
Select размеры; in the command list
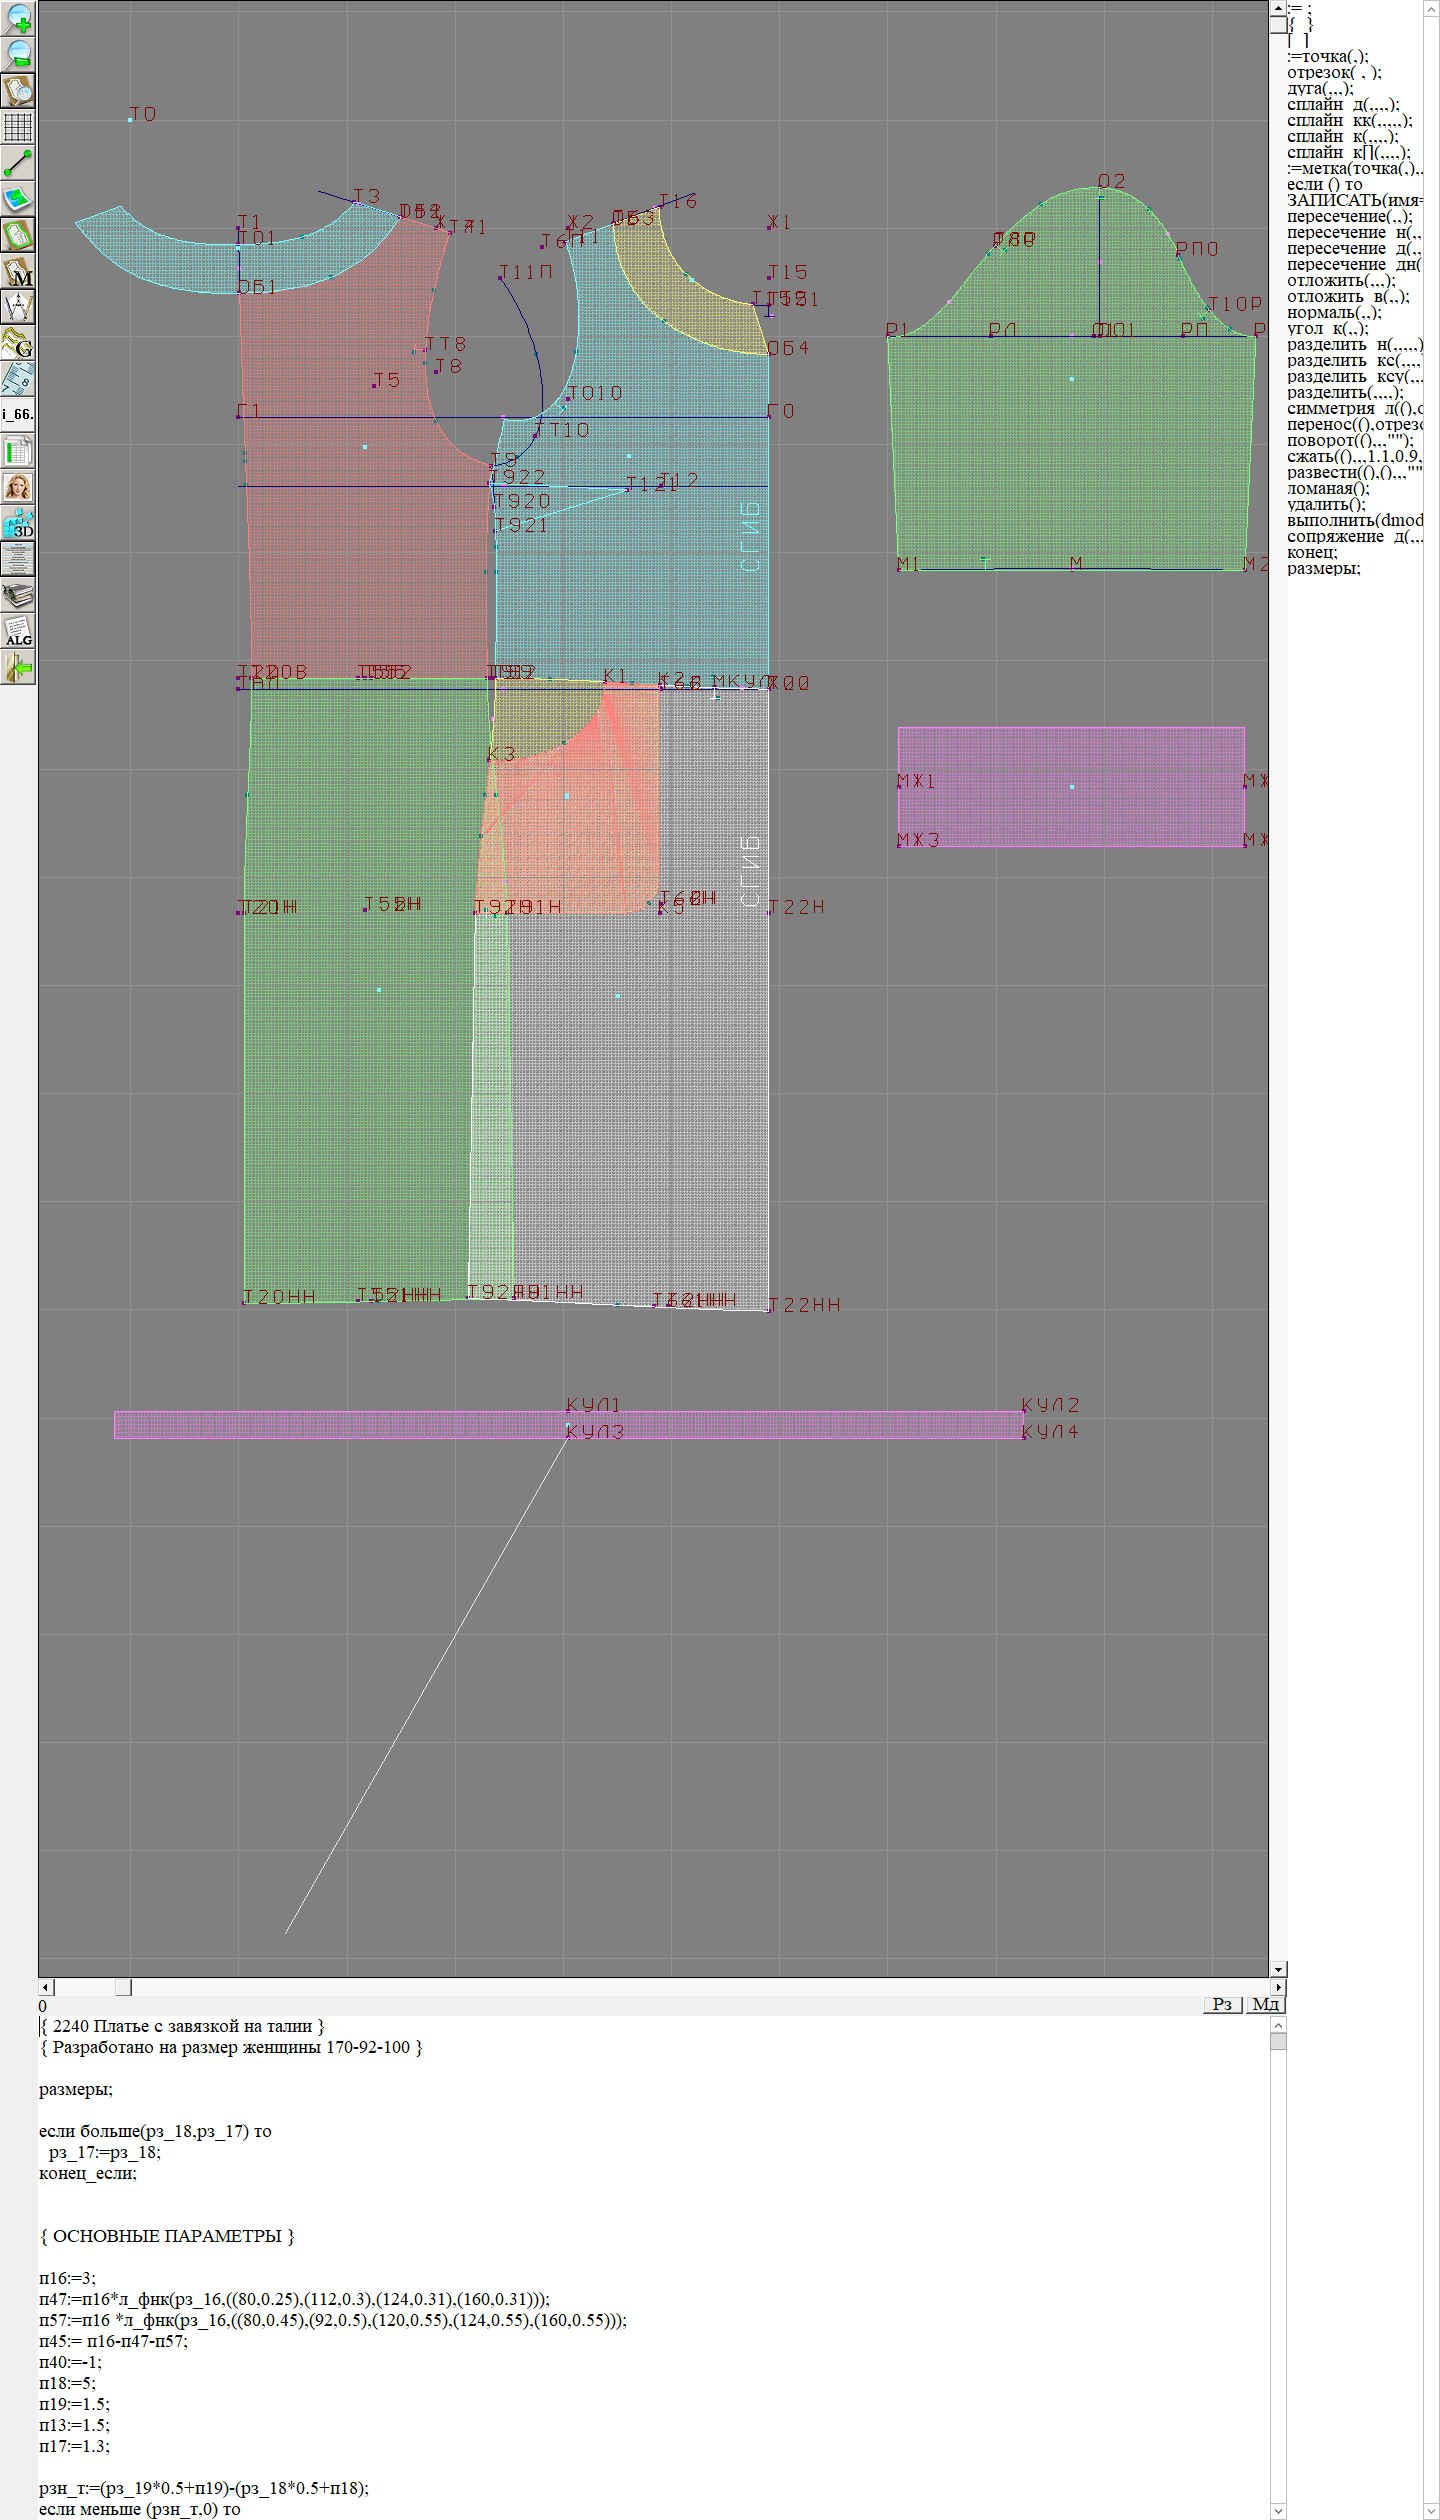click(x=1323, y=569)
